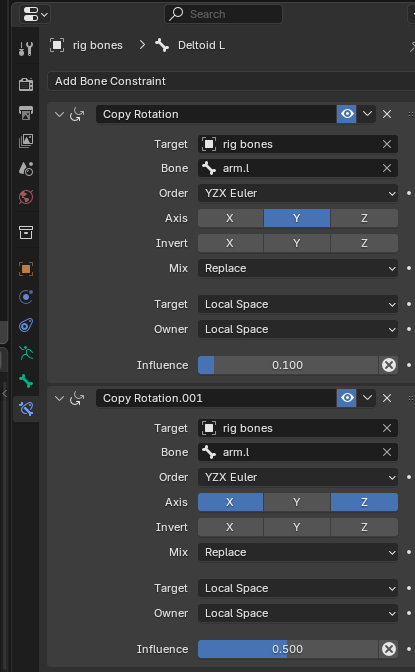Collapse the Copy Rotation.001 constraint panel
Viewport: 415px width, 672px height.
[59, 399]
